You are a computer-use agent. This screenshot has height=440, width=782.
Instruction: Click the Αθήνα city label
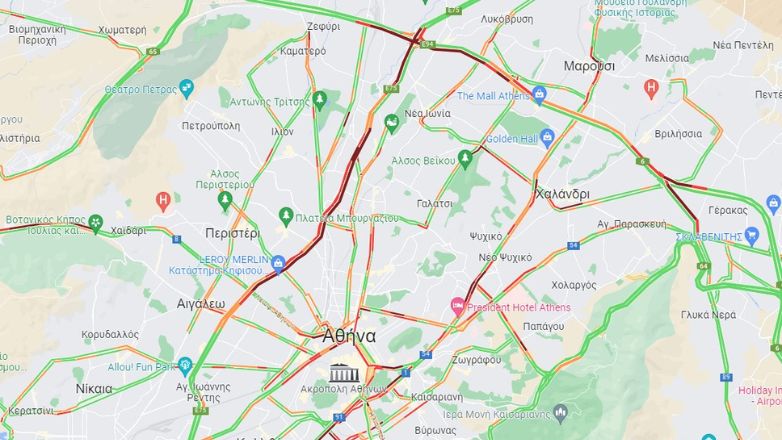(349, 336)
